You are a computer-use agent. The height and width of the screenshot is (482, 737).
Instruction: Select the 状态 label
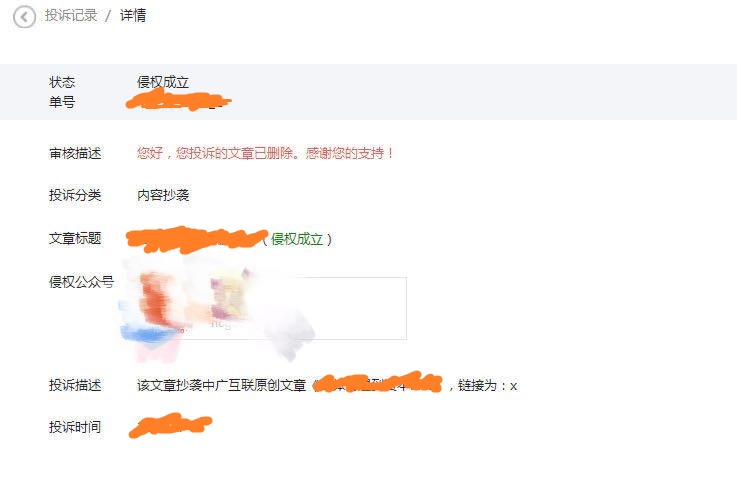point(62,82)
